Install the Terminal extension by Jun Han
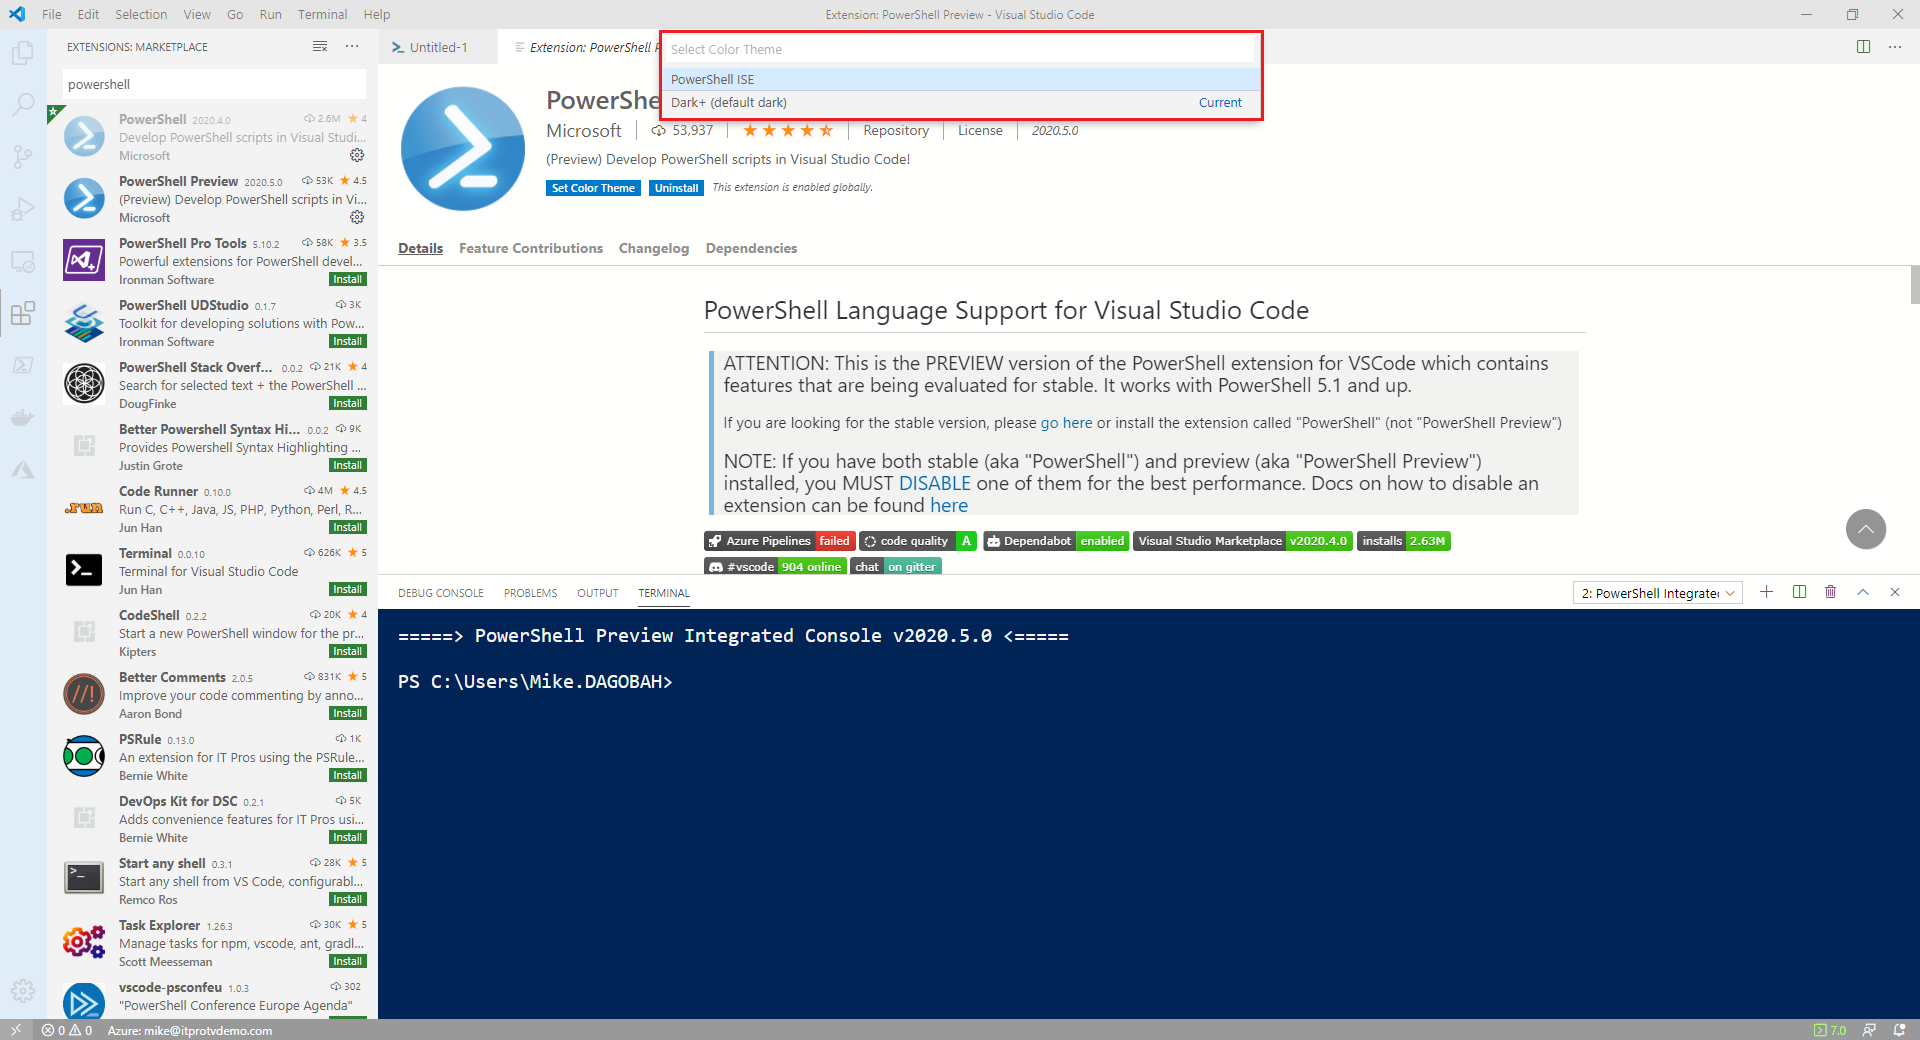Viewport: 1920px width, 1040px height. pyautogui.click(x=348, y=590)
